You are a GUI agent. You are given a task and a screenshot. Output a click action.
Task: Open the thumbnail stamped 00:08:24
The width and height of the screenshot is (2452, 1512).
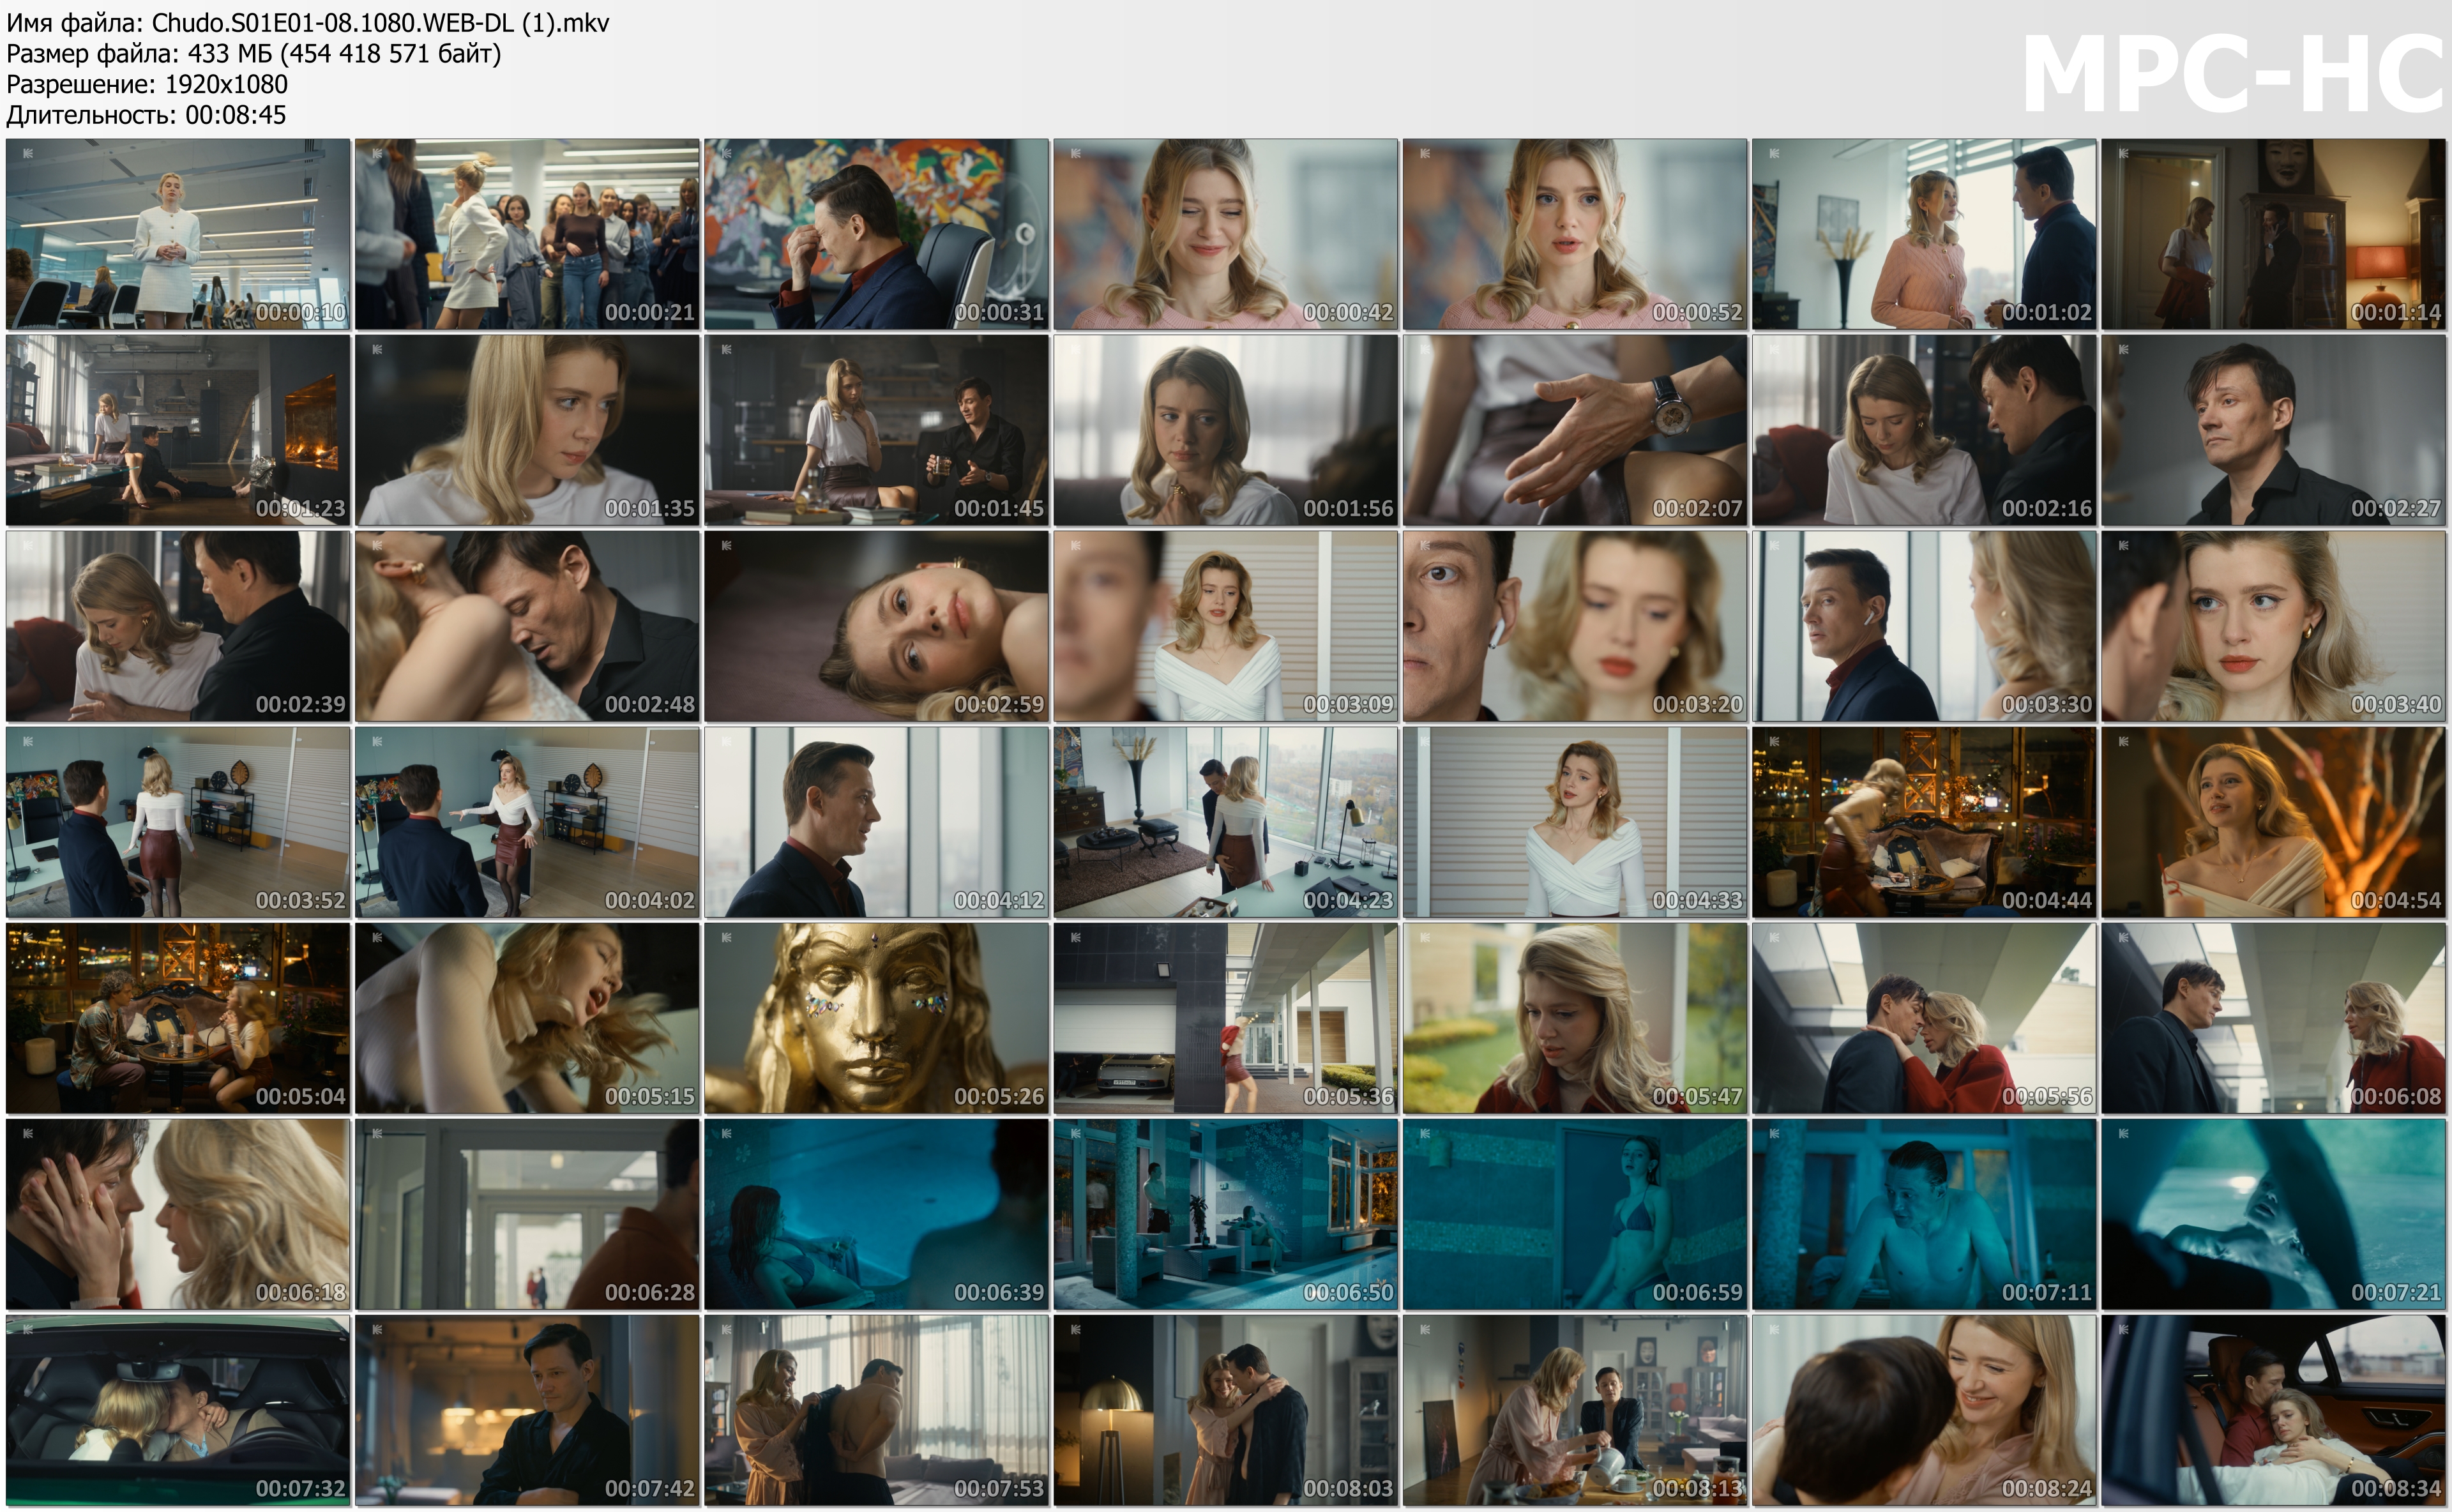[x=1924, y=1410]
